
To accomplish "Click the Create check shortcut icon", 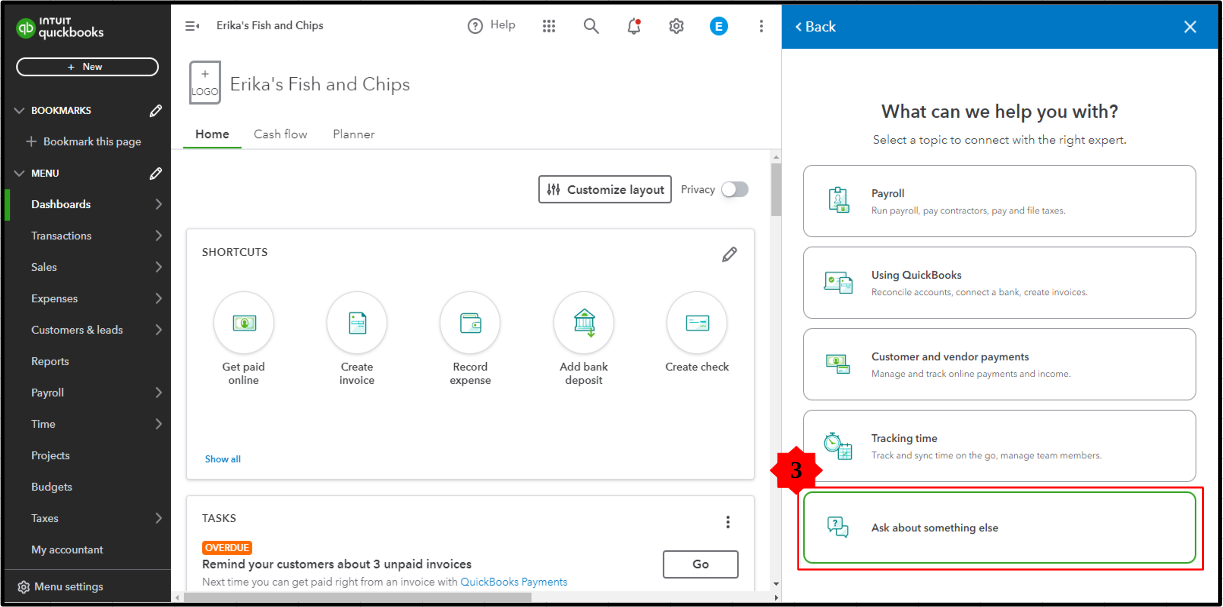I will coord(697,322).
